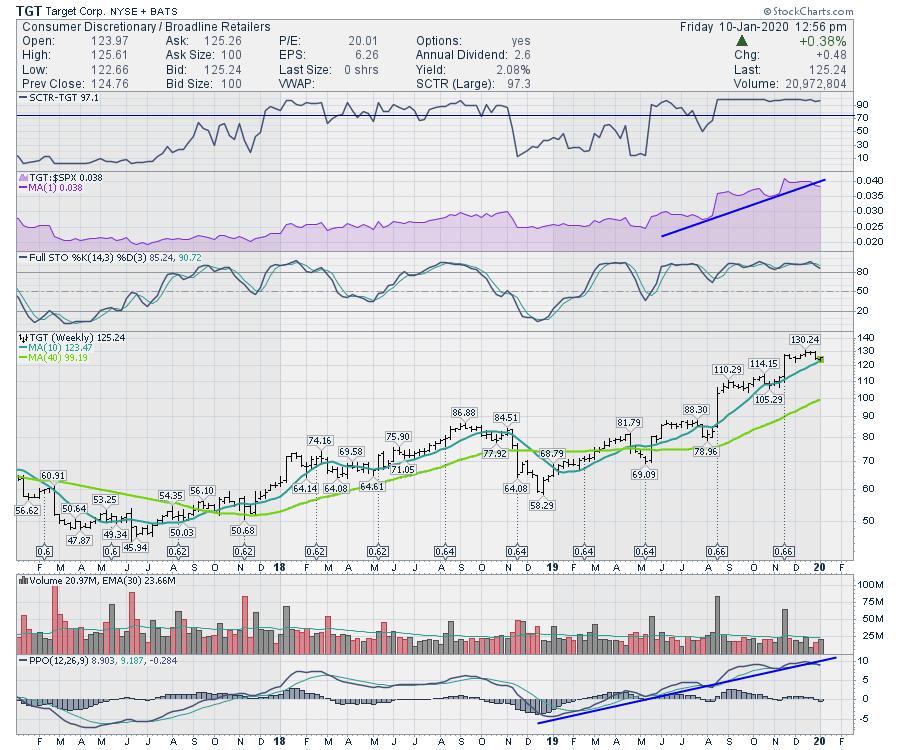Viewport: 900px width, 750px height.
Task: Click the 45.94 price low label
Action: click(x=135, y=547)
